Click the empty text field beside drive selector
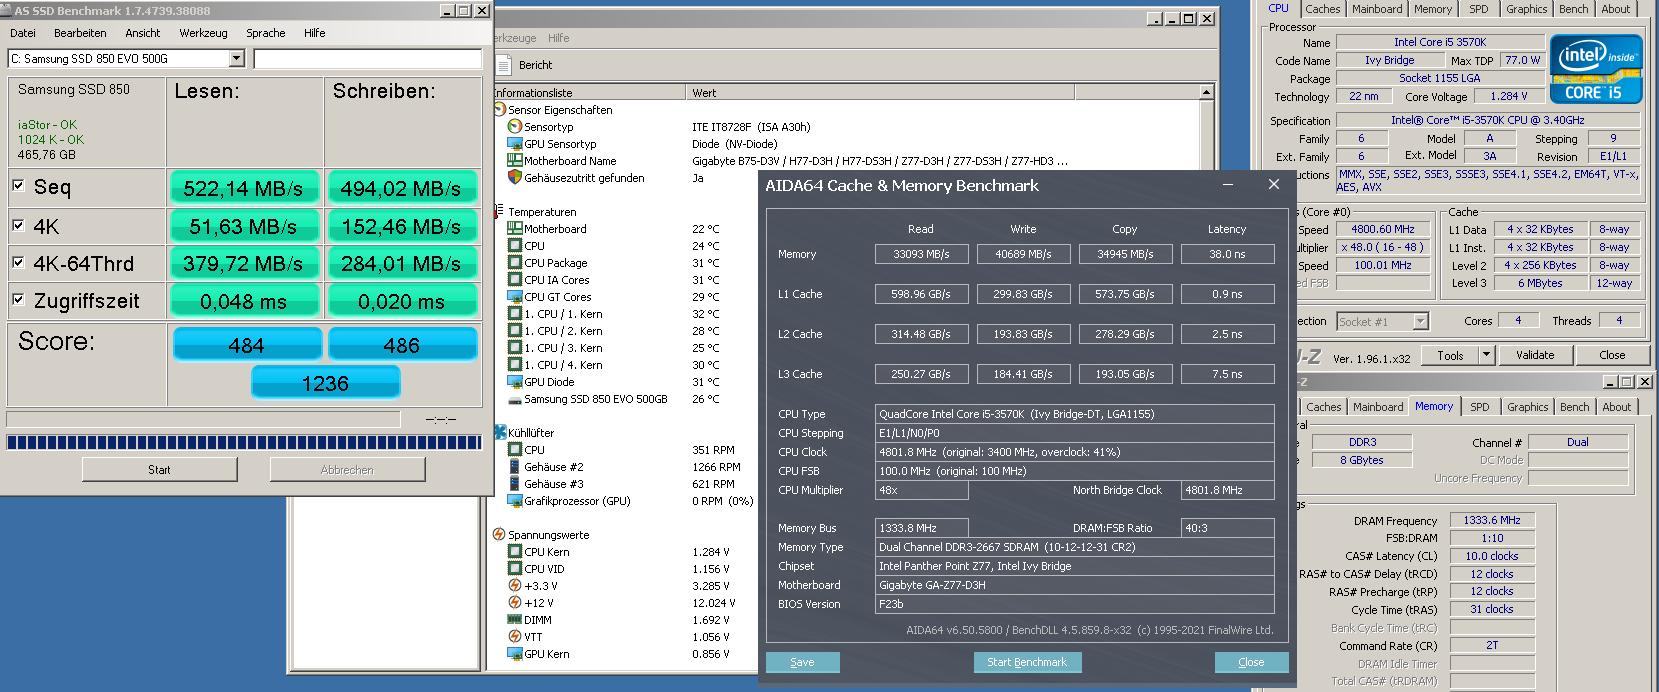 tap(368, 59)
